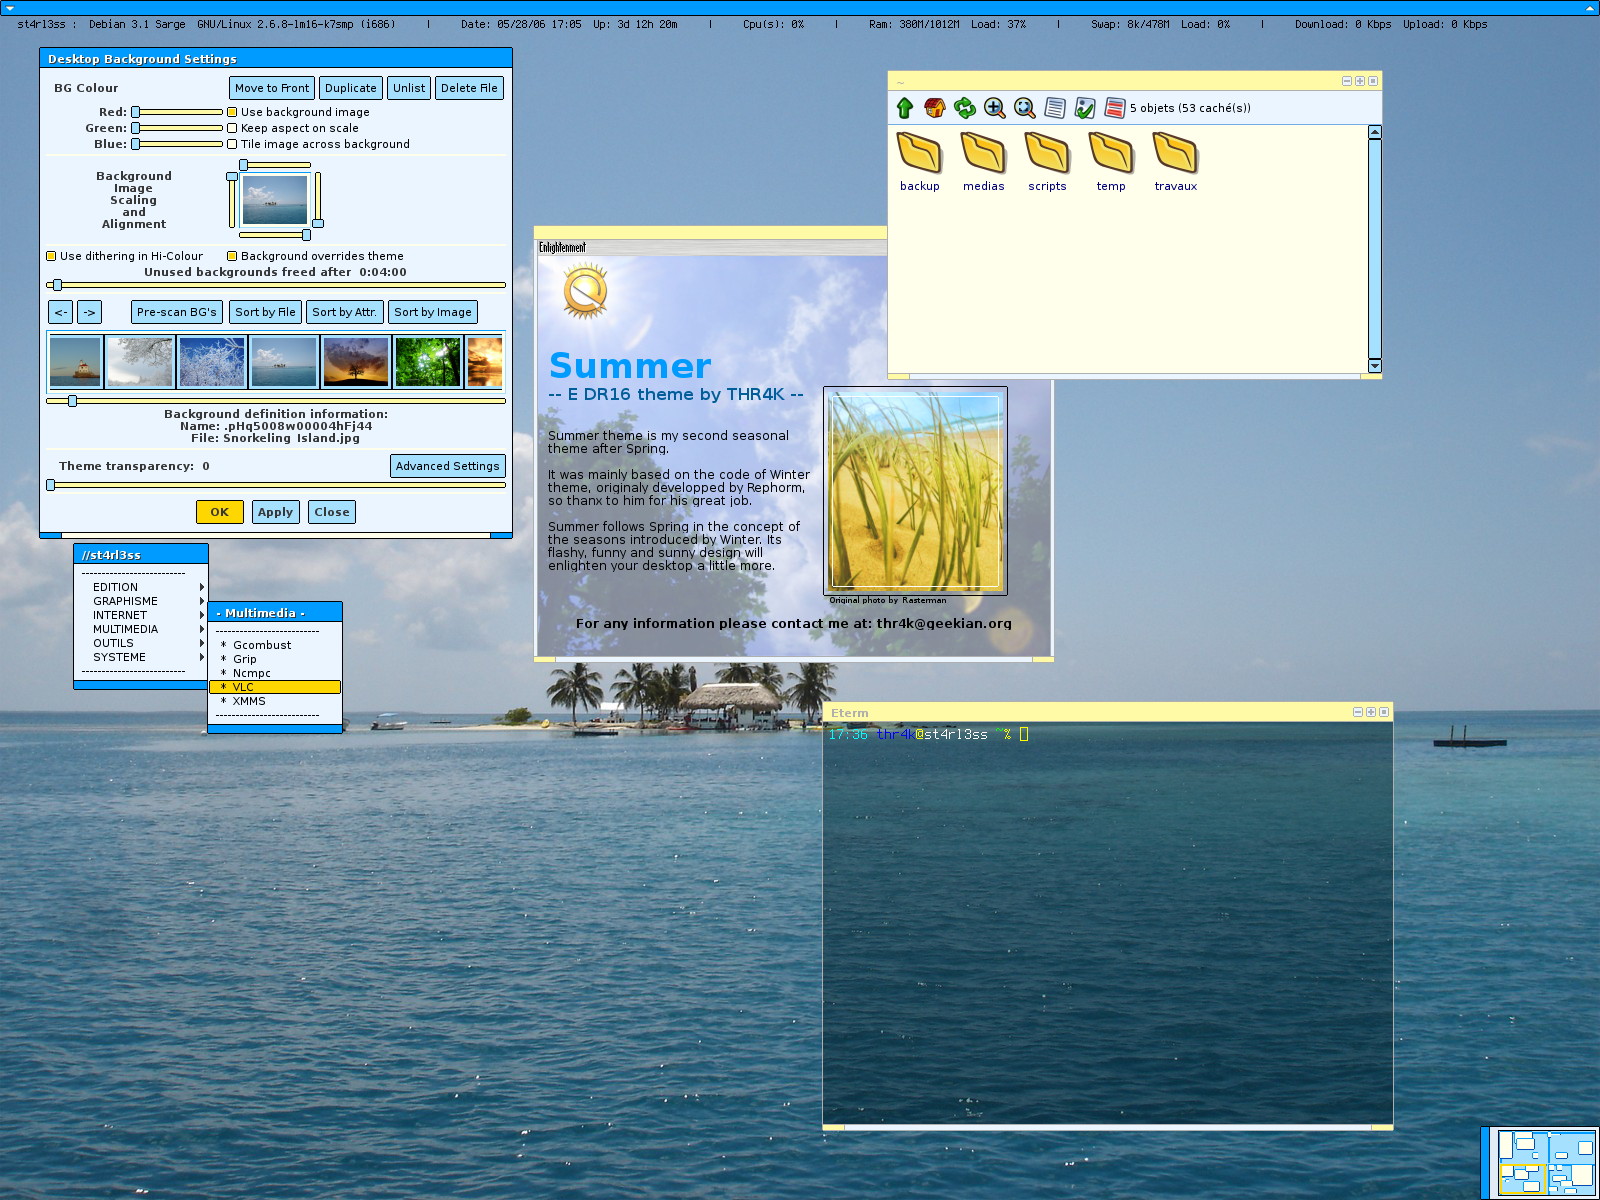Viewport: 1600px width, 1200px height.
Task: Zoom in using the magnifier plus icon
Action: (995, 108)
